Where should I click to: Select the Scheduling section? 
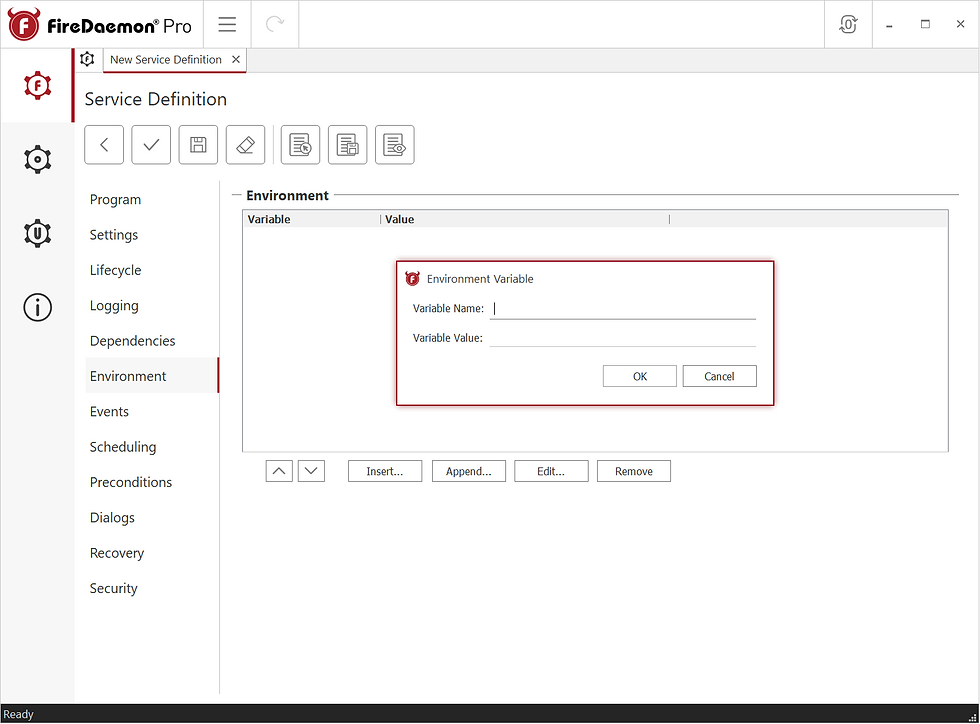tap(123, 446)
